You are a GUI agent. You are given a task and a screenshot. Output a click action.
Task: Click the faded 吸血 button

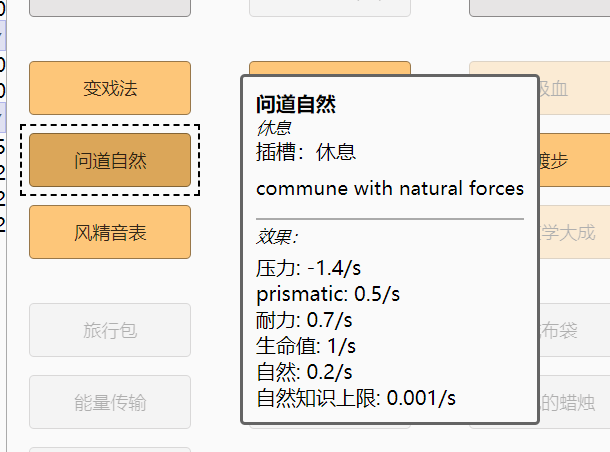(572, 88)
